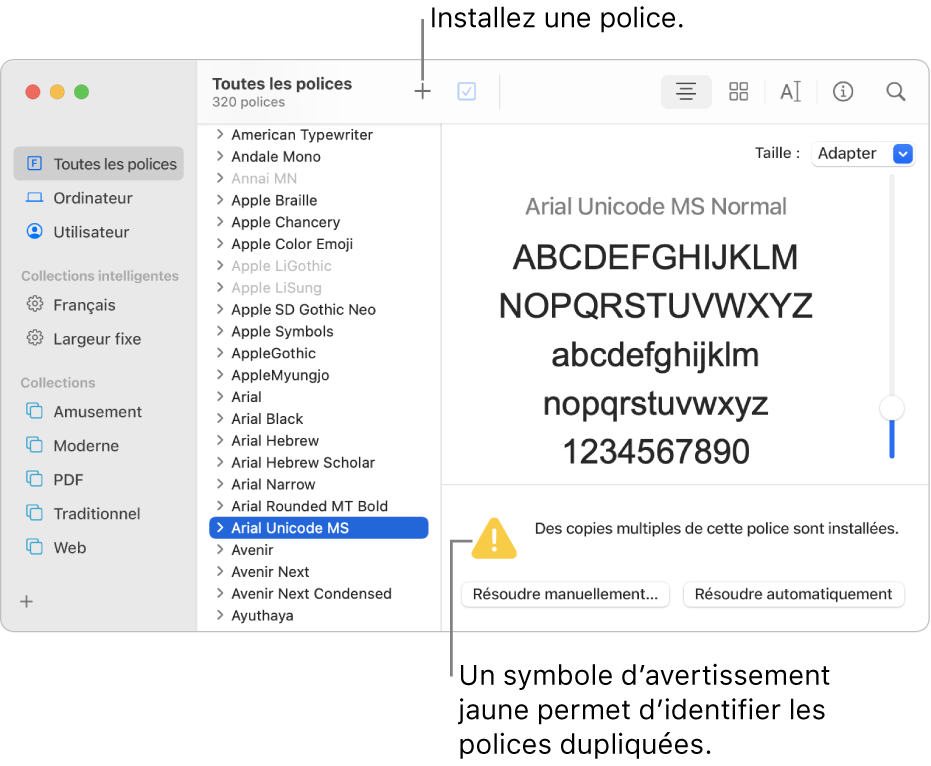The image size is (931, 766).
Task: Expand the Avenir Next font entry
Action: [221, 571]
